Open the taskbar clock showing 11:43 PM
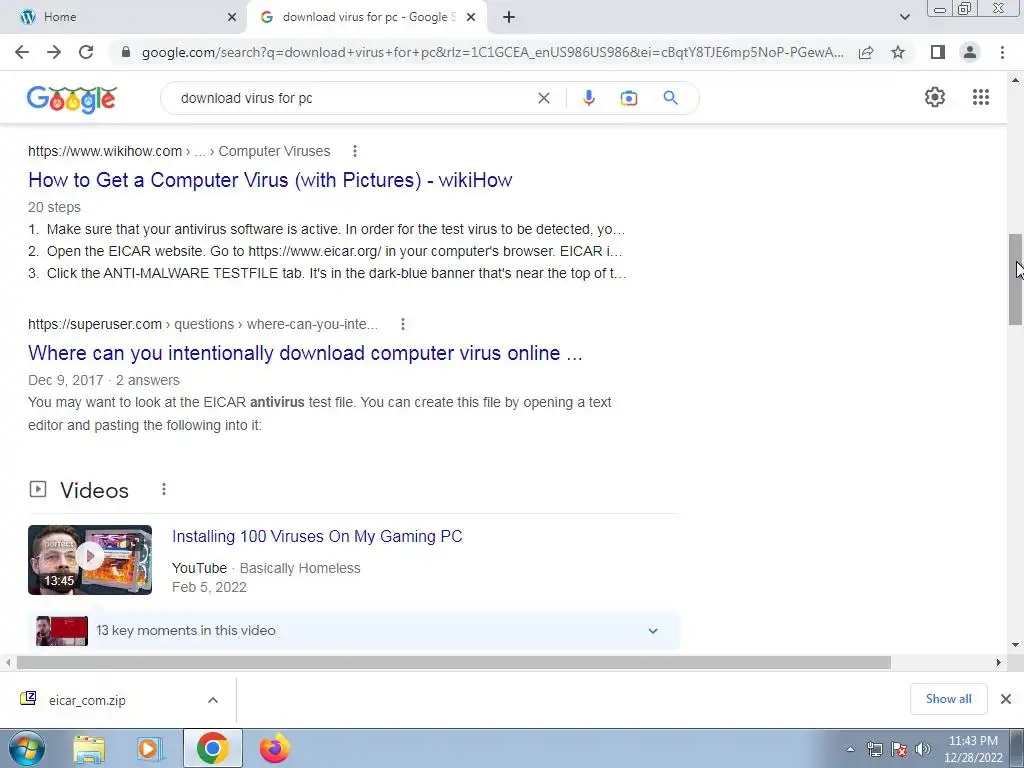The image size is (1024, 768). point(972,749)
